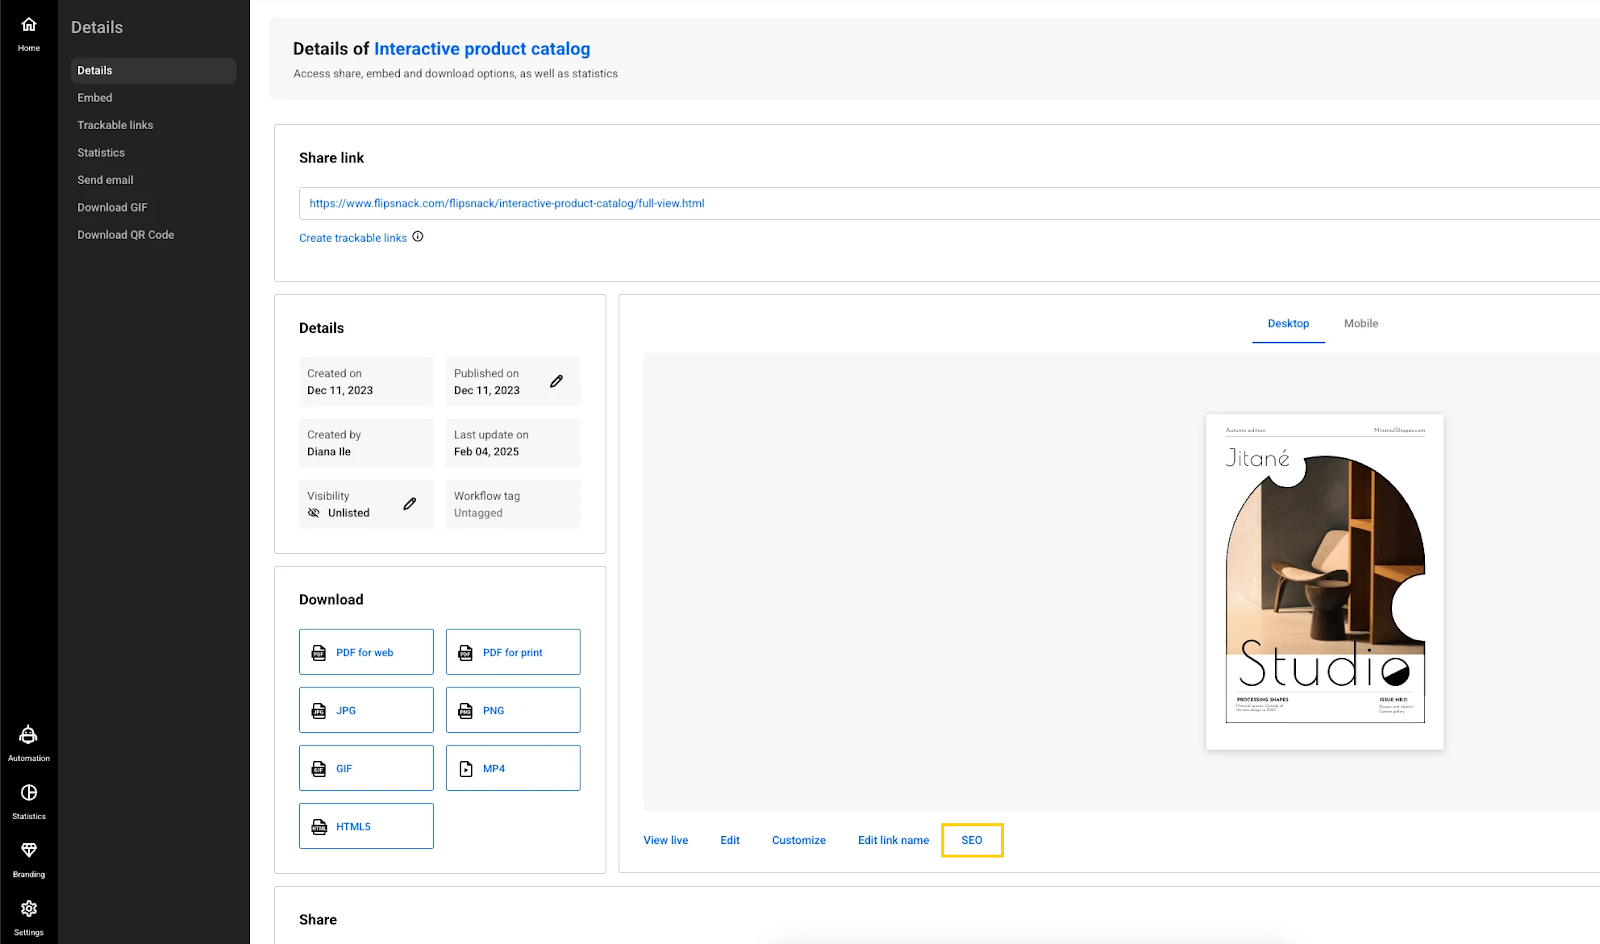Image resolution: width=1600 pixels, height=944 pixels.
Task: Switch to the Desktop preview tab
Action: coord(1288,323)
